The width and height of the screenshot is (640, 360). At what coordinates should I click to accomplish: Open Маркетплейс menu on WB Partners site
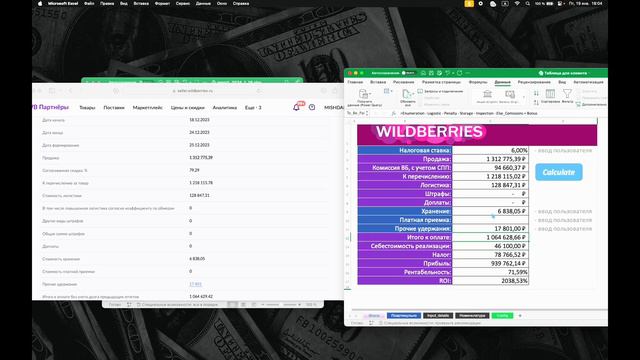pyautogui.click(x=147, y=108)
